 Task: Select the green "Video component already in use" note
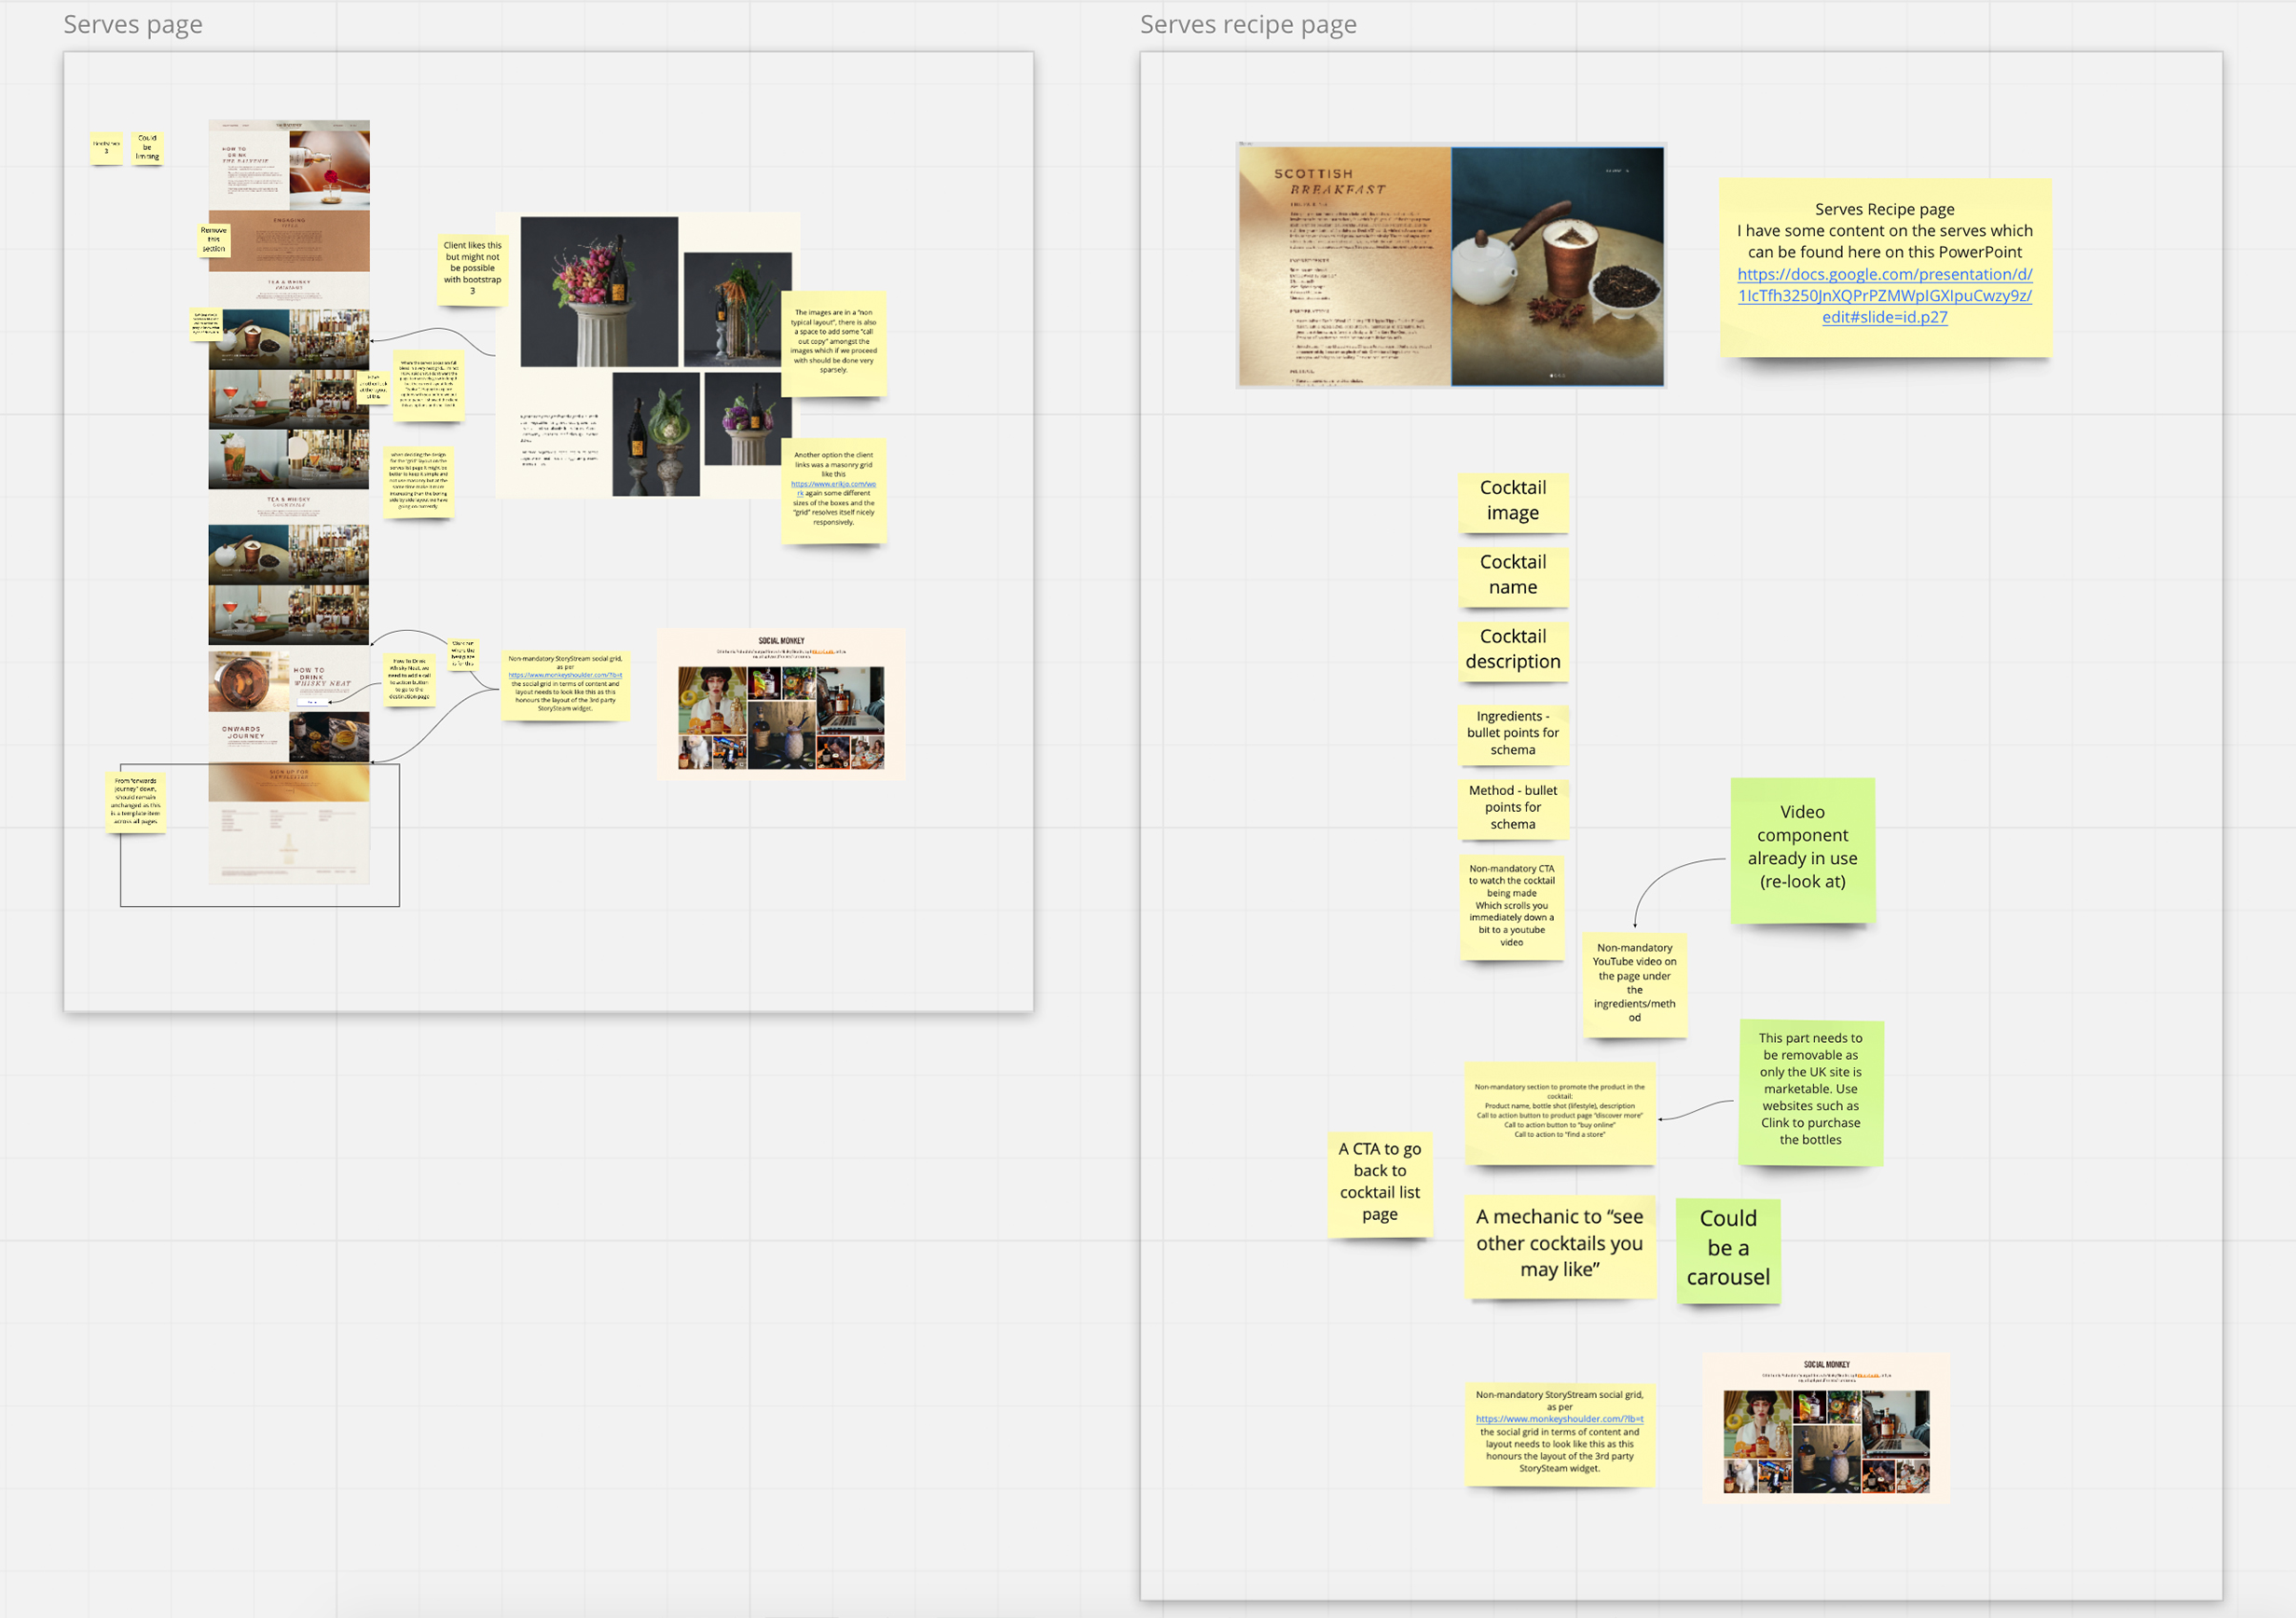(x=1802, y=849)
